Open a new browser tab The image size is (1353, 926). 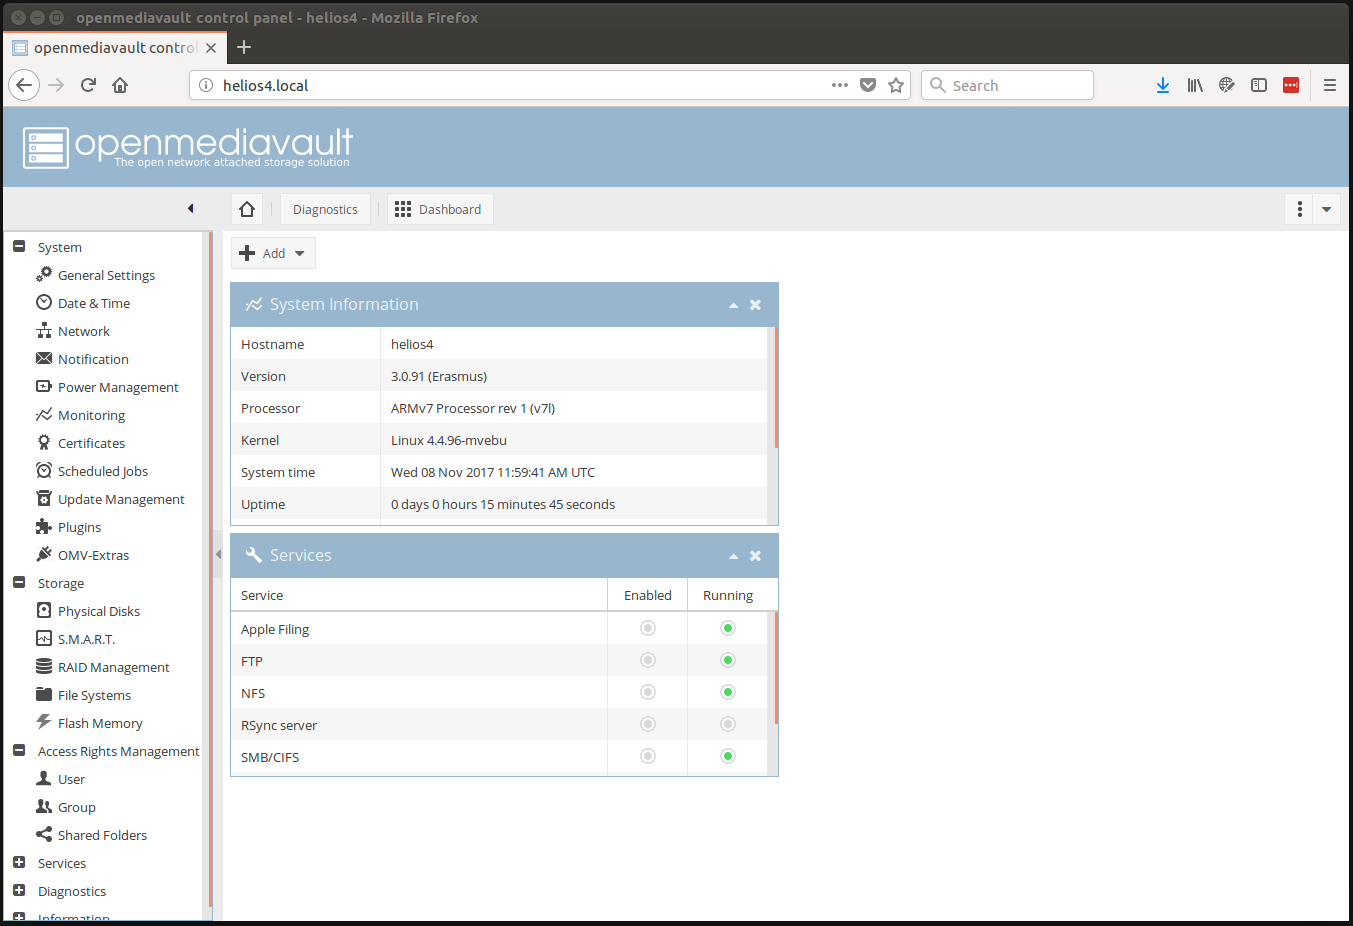coord(244,47)
